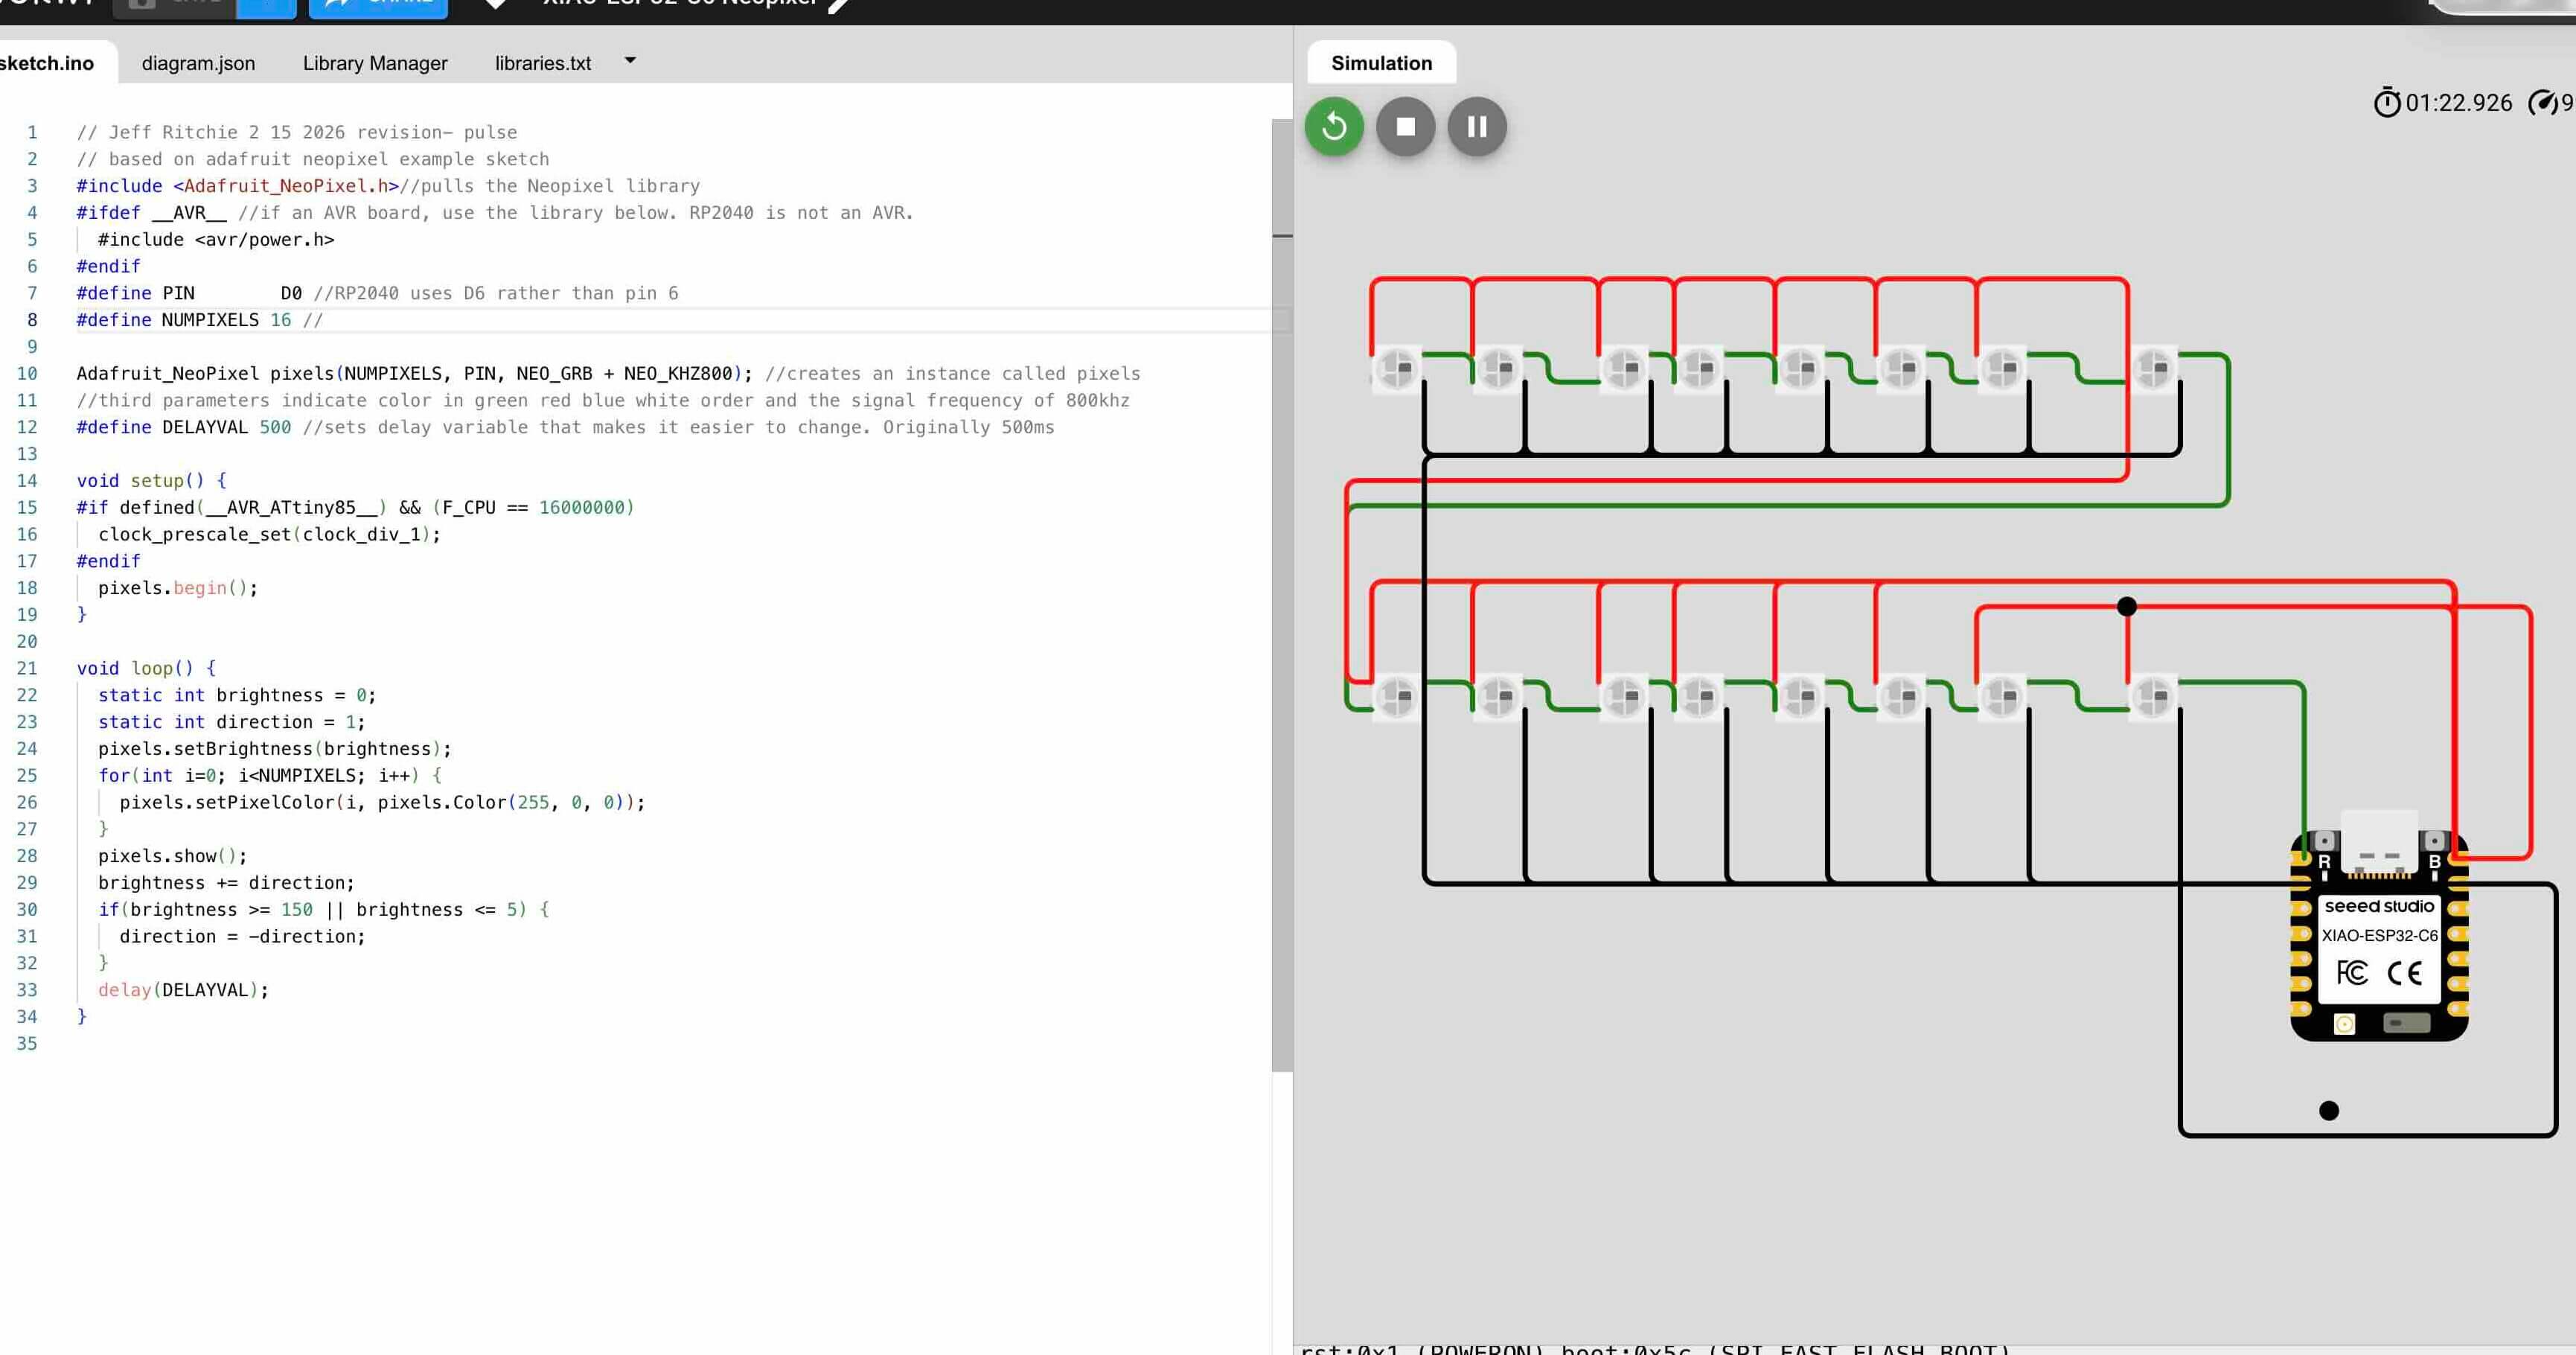The image size is (2576, 1355).
Task: Open the Library Manager tab
Action: (x=374, y=62)
